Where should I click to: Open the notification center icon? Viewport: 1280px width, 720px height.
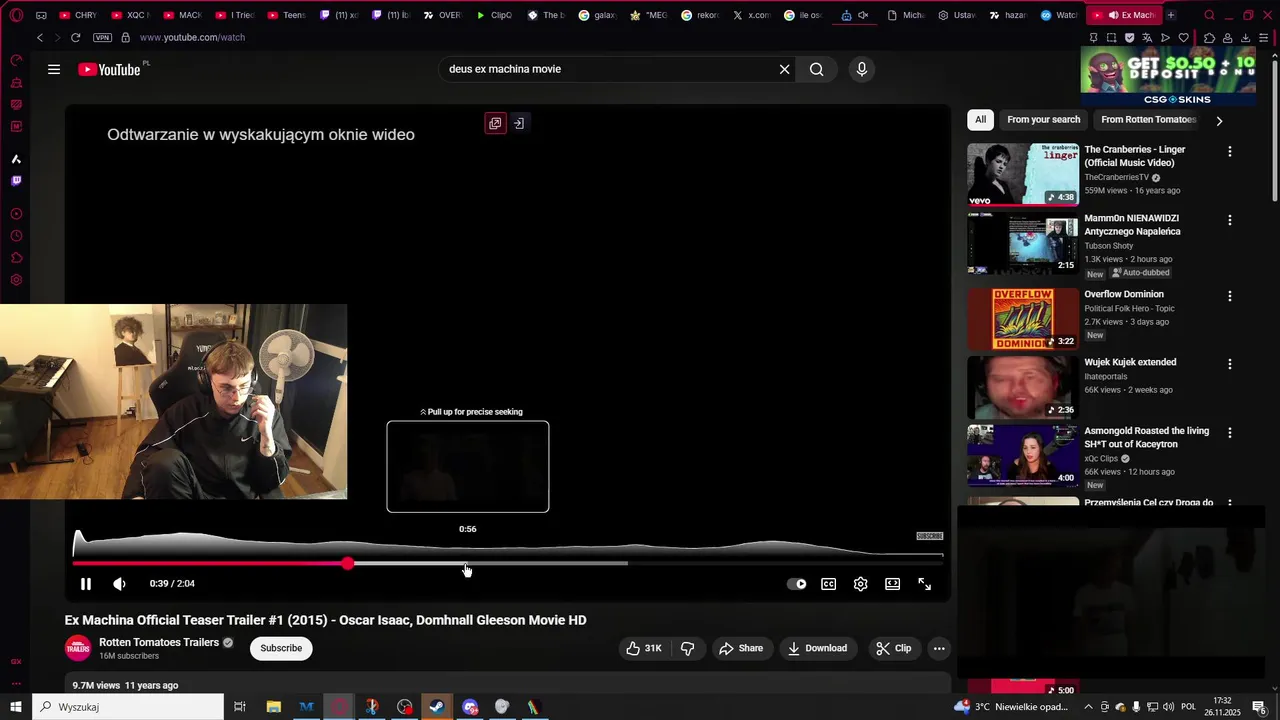1259,707
